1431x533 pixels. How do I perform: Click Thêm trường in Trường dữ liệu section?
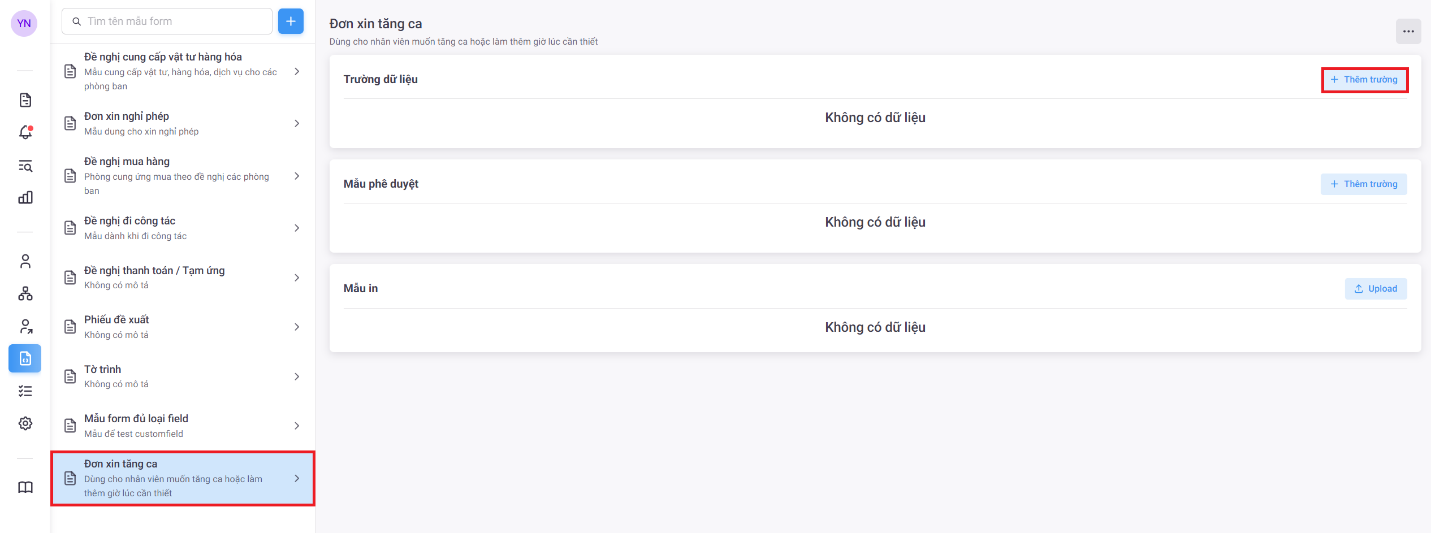(1364, 79)
